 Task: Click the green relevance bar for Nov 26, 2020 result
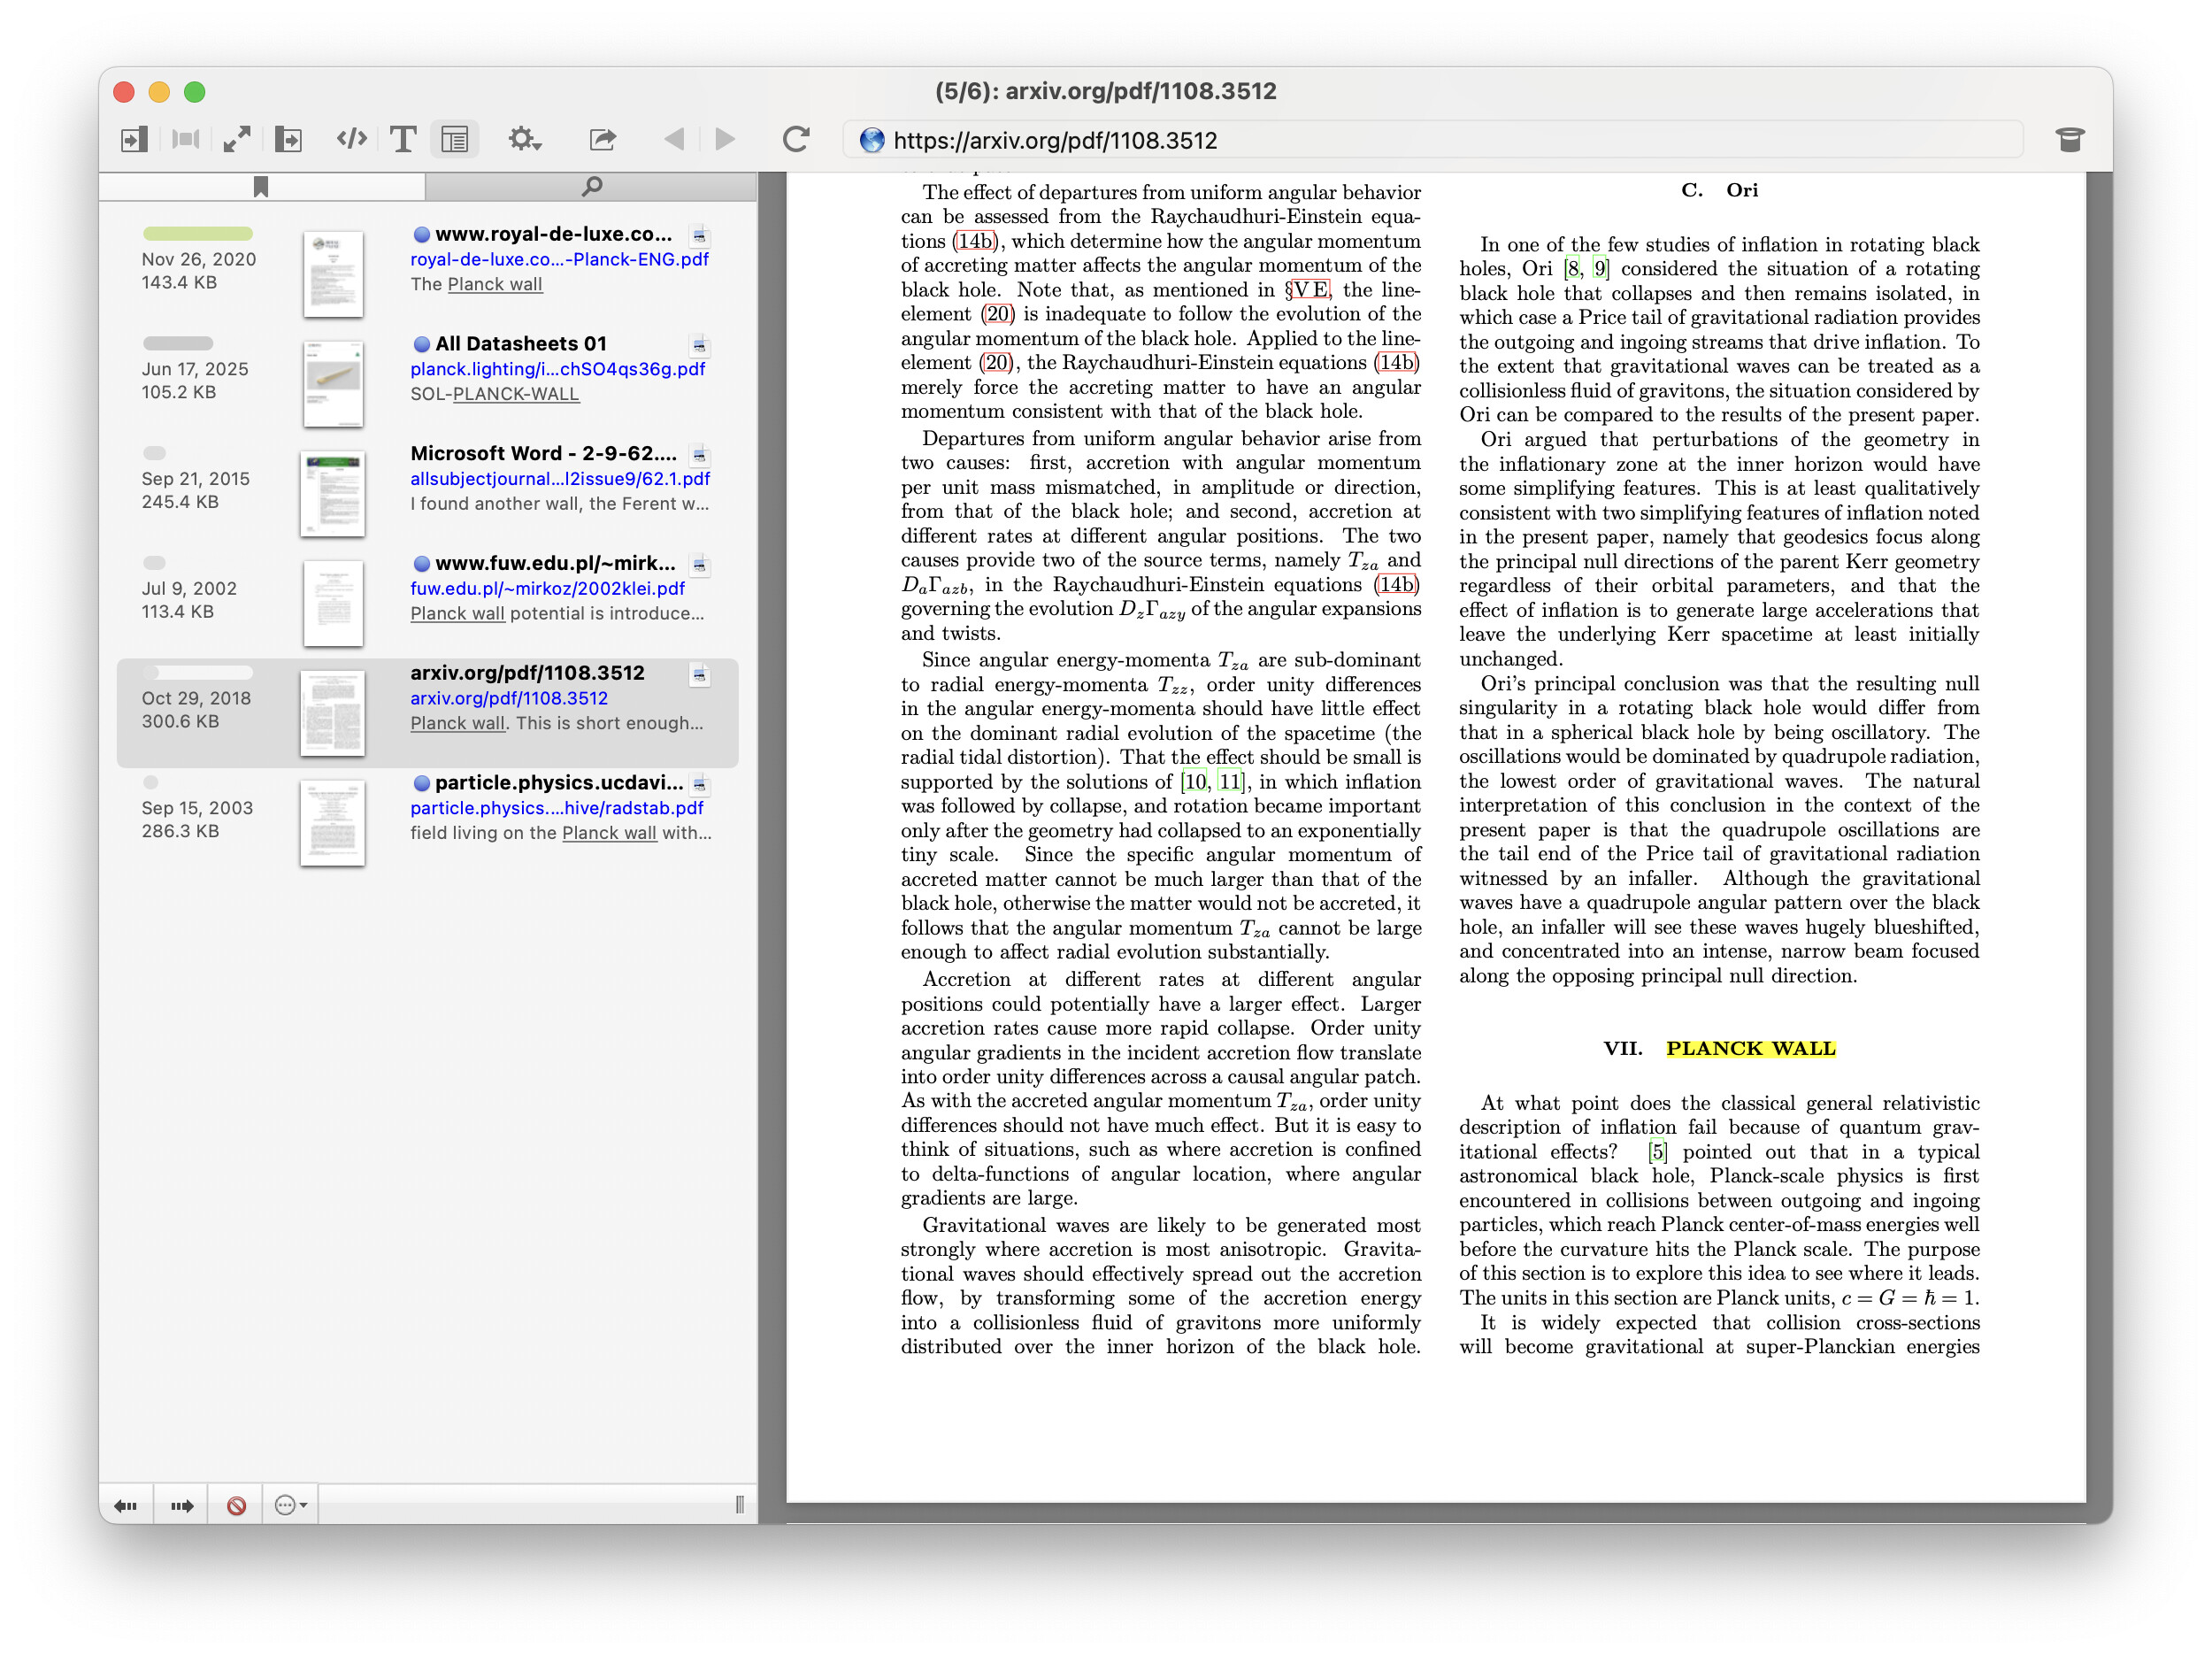coord(198,233)
